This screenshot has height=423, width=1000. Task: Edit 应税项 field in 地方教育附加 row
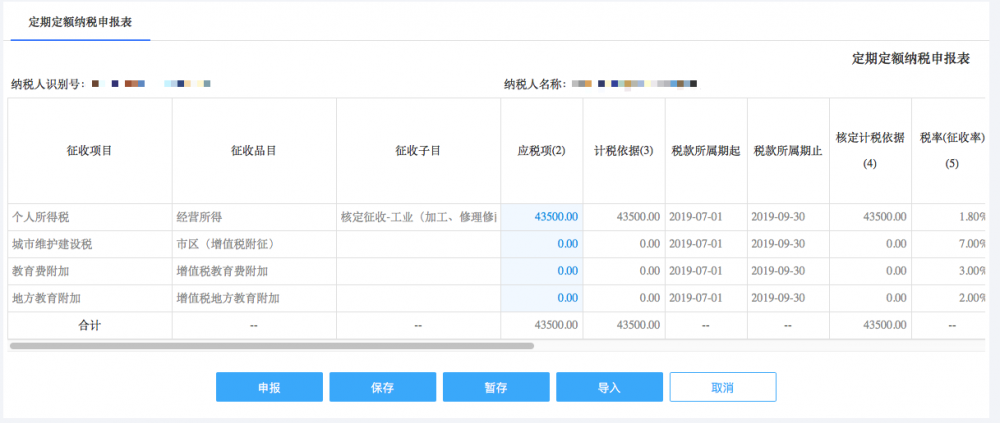541,298
